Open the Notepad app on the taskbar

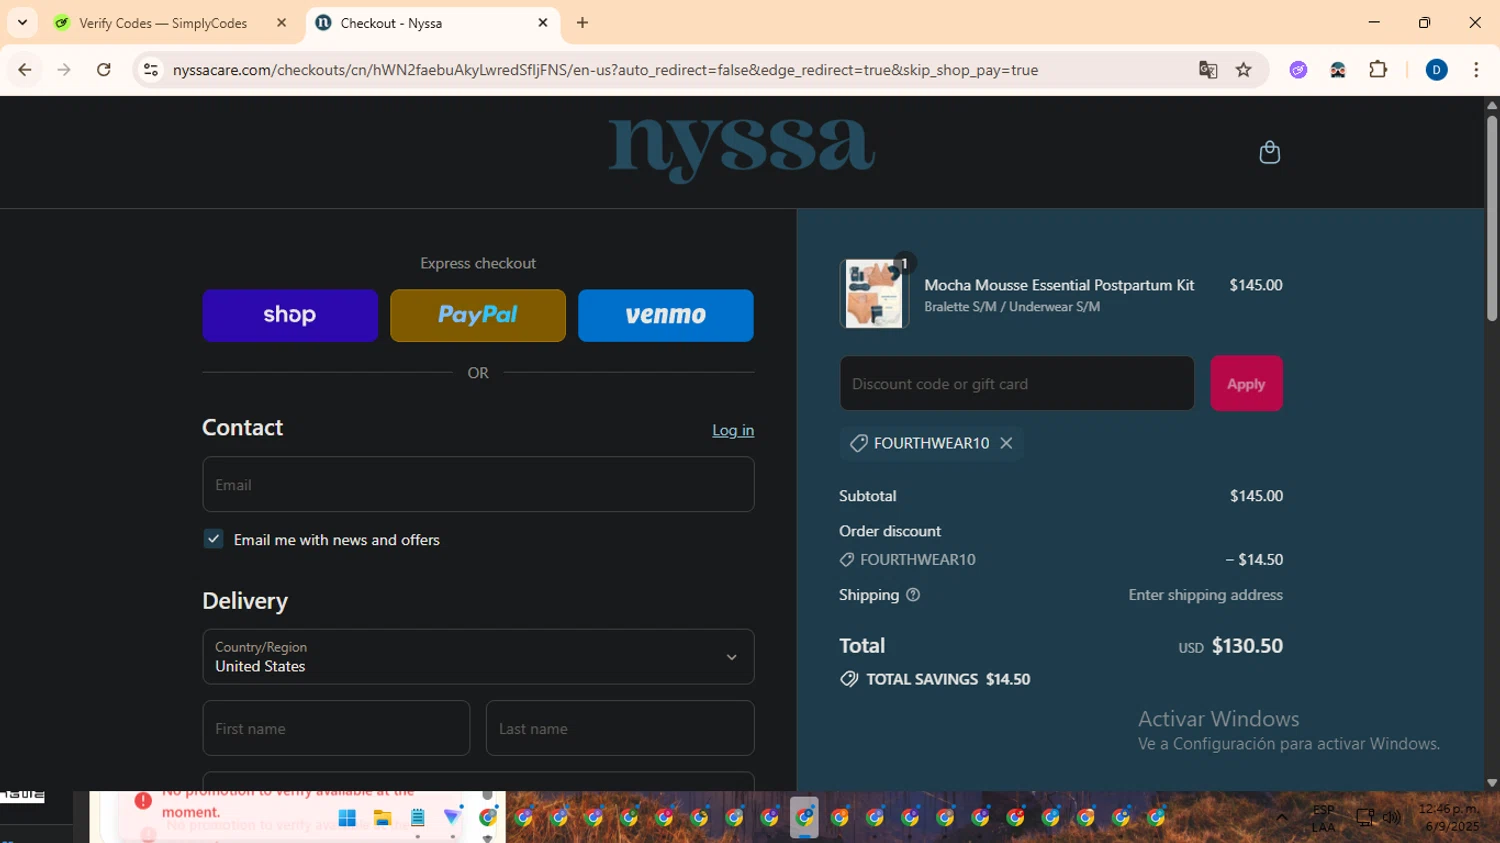pos(417,818)
